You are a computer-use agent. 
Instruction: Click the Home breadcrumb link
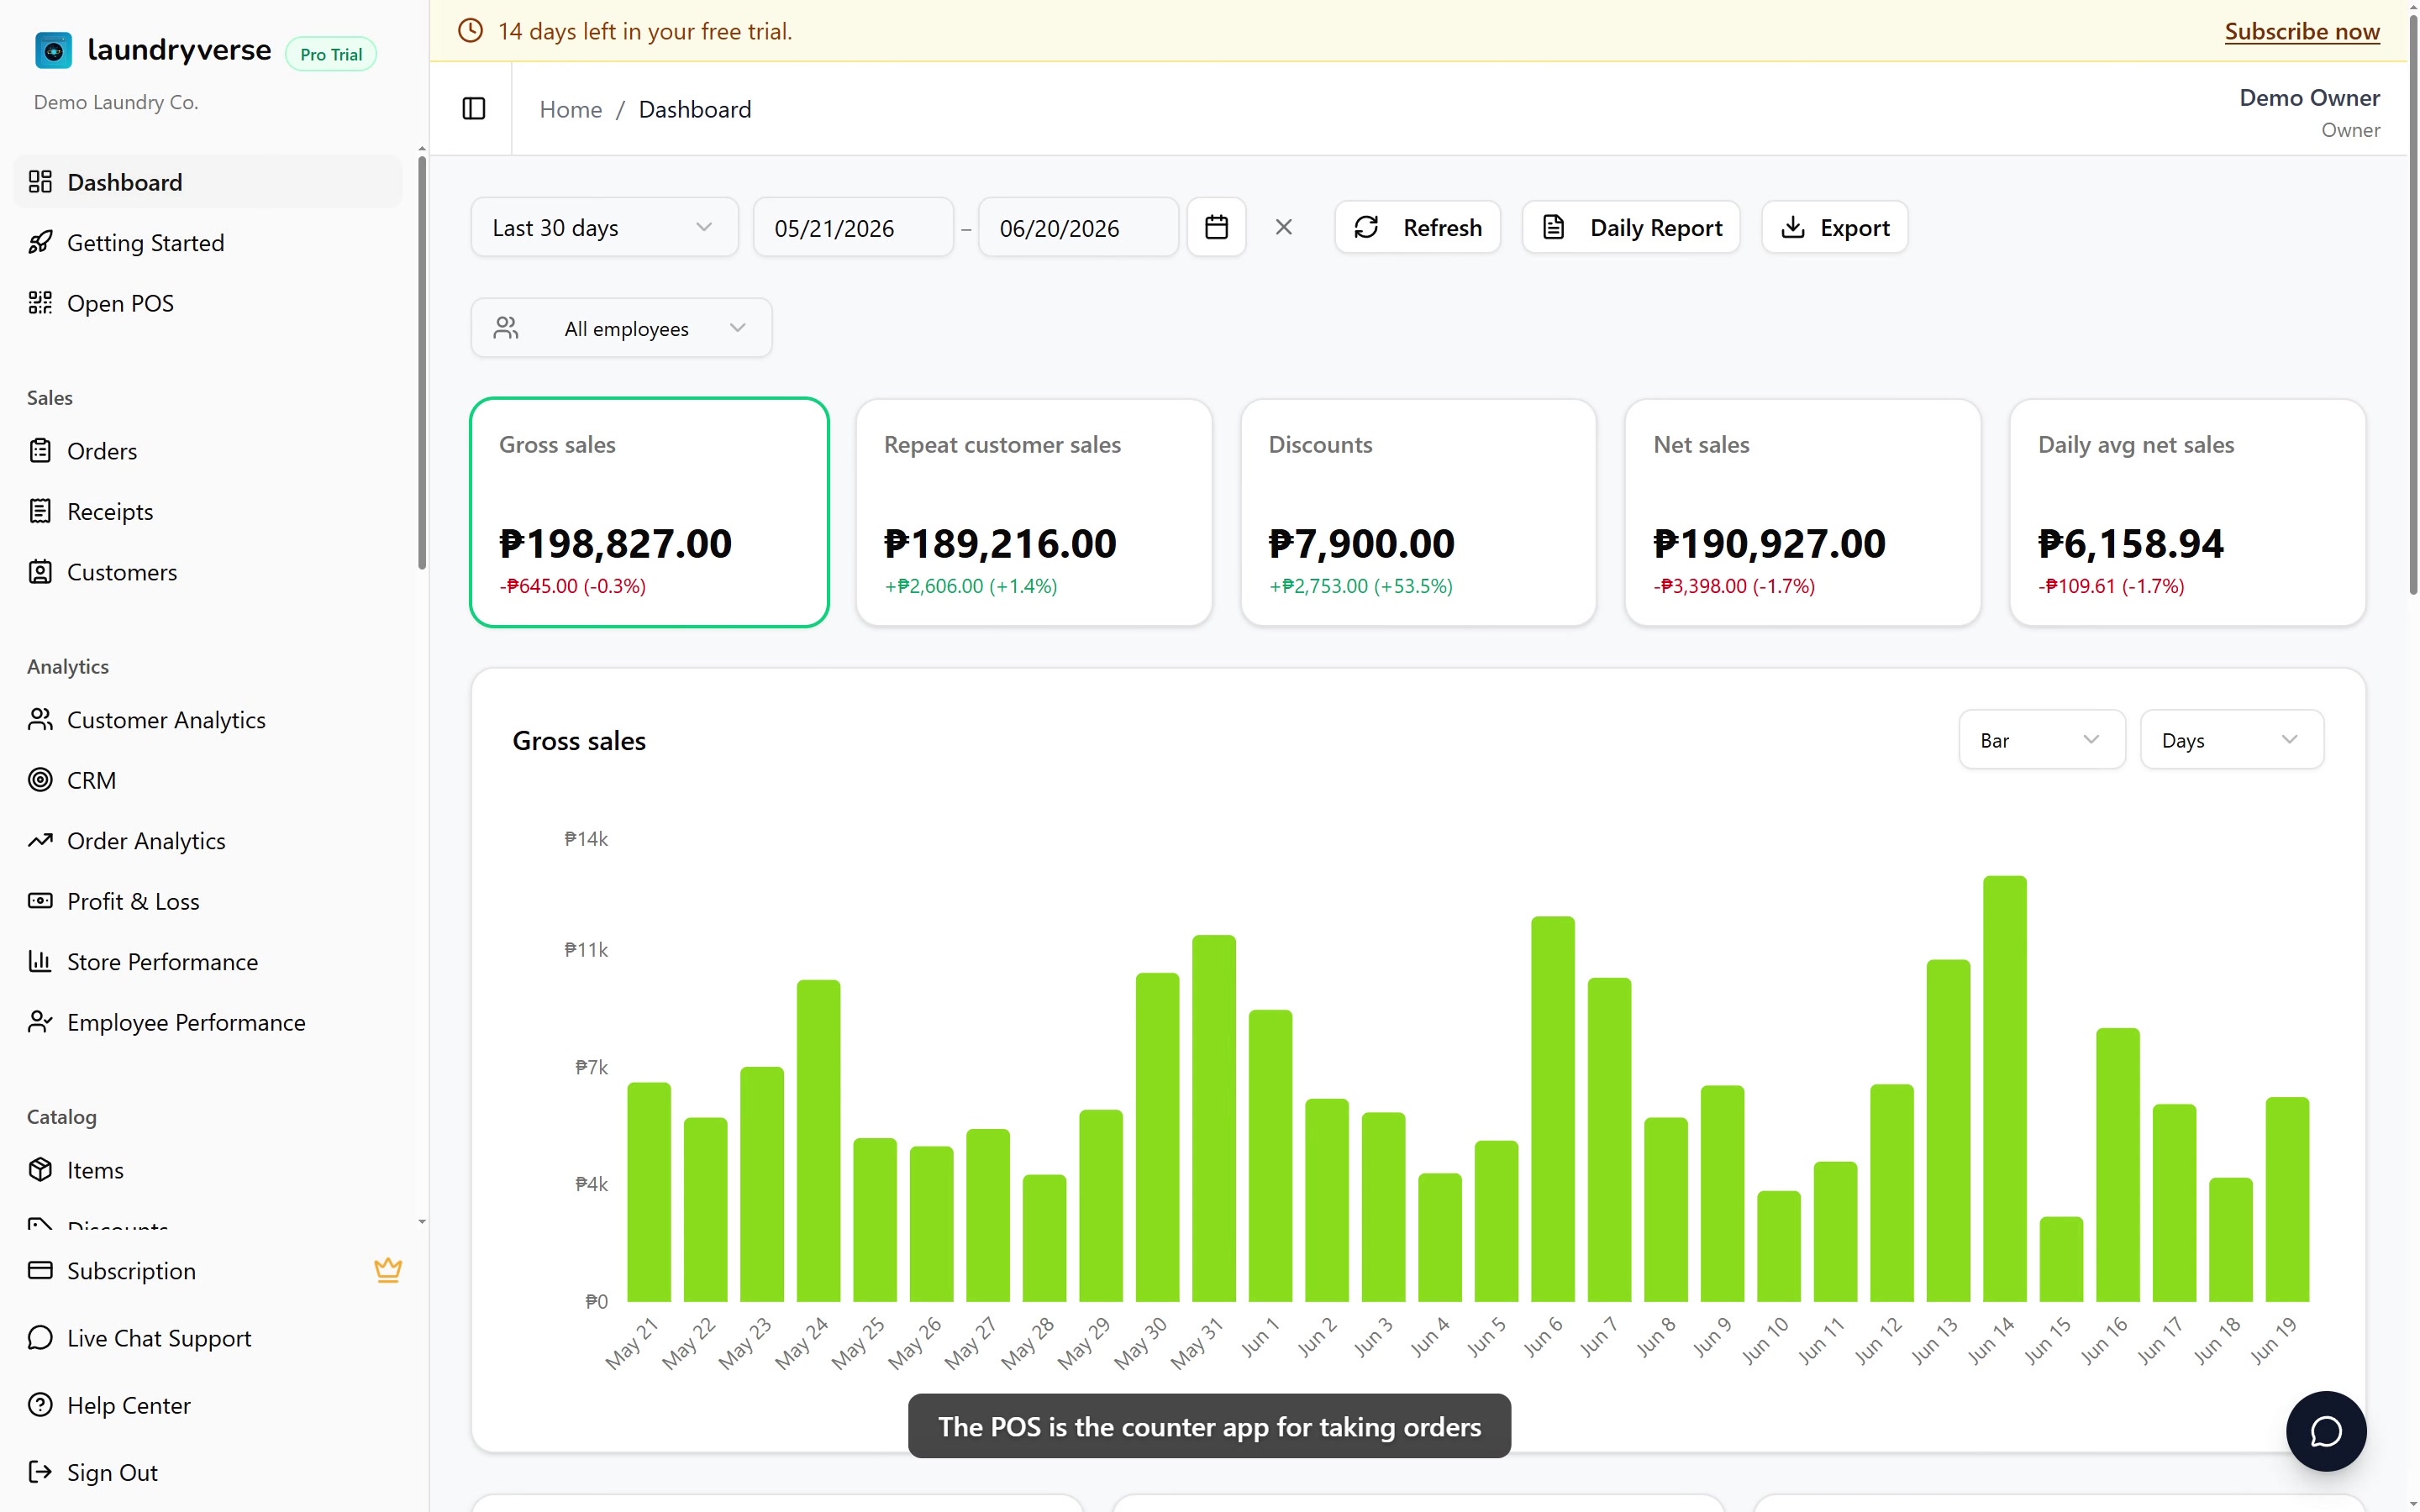tap(571, 109)
